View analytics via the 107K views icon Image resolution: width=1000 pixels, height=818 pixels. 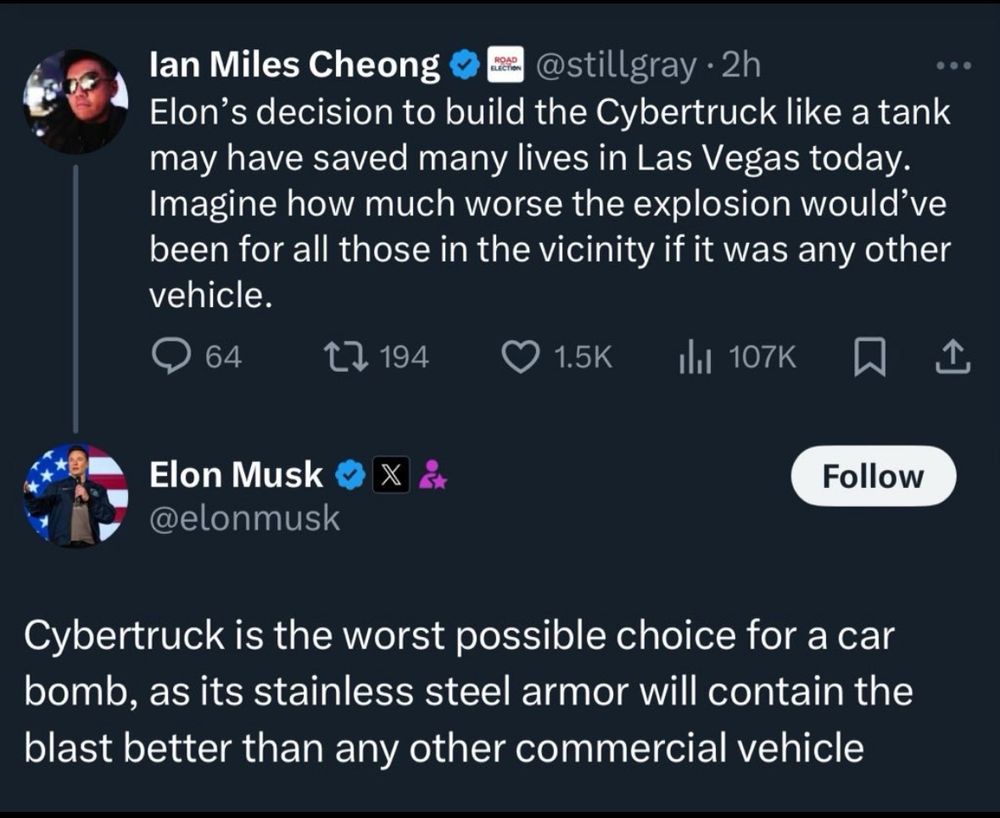(x=694, y=356)
